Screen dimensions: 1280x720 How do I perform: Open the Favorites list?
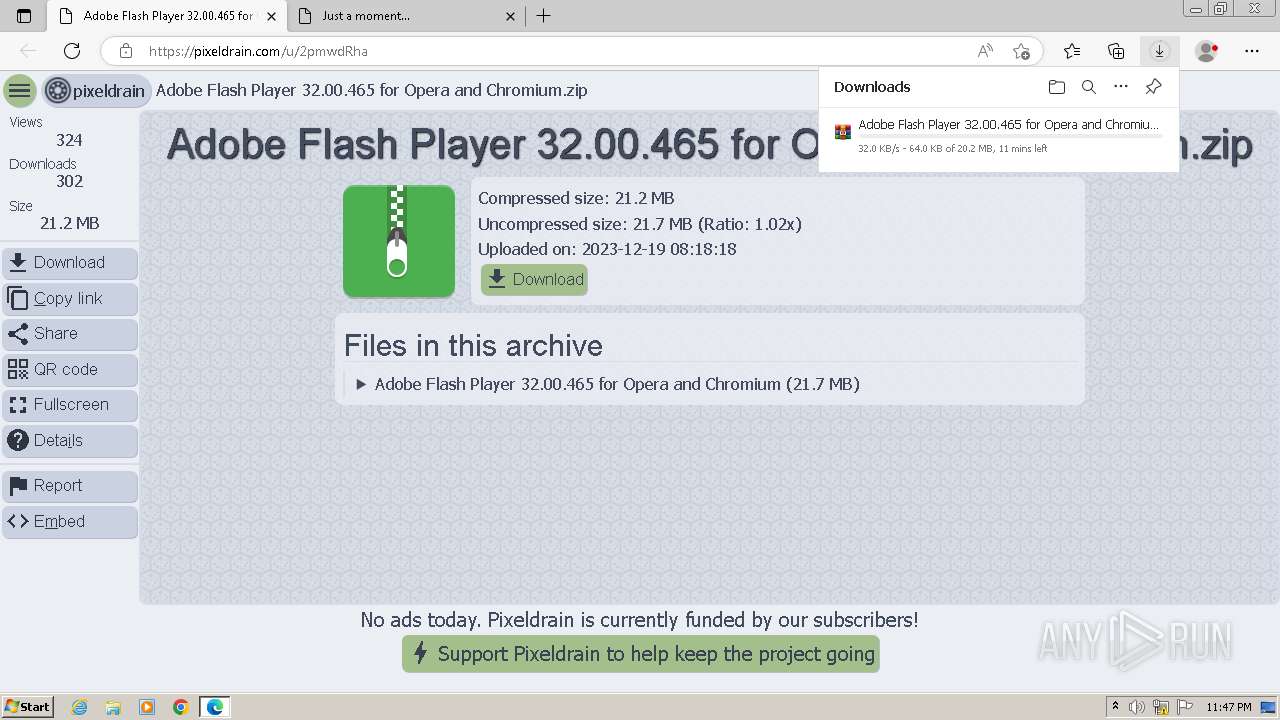[x=1072, y=51]
